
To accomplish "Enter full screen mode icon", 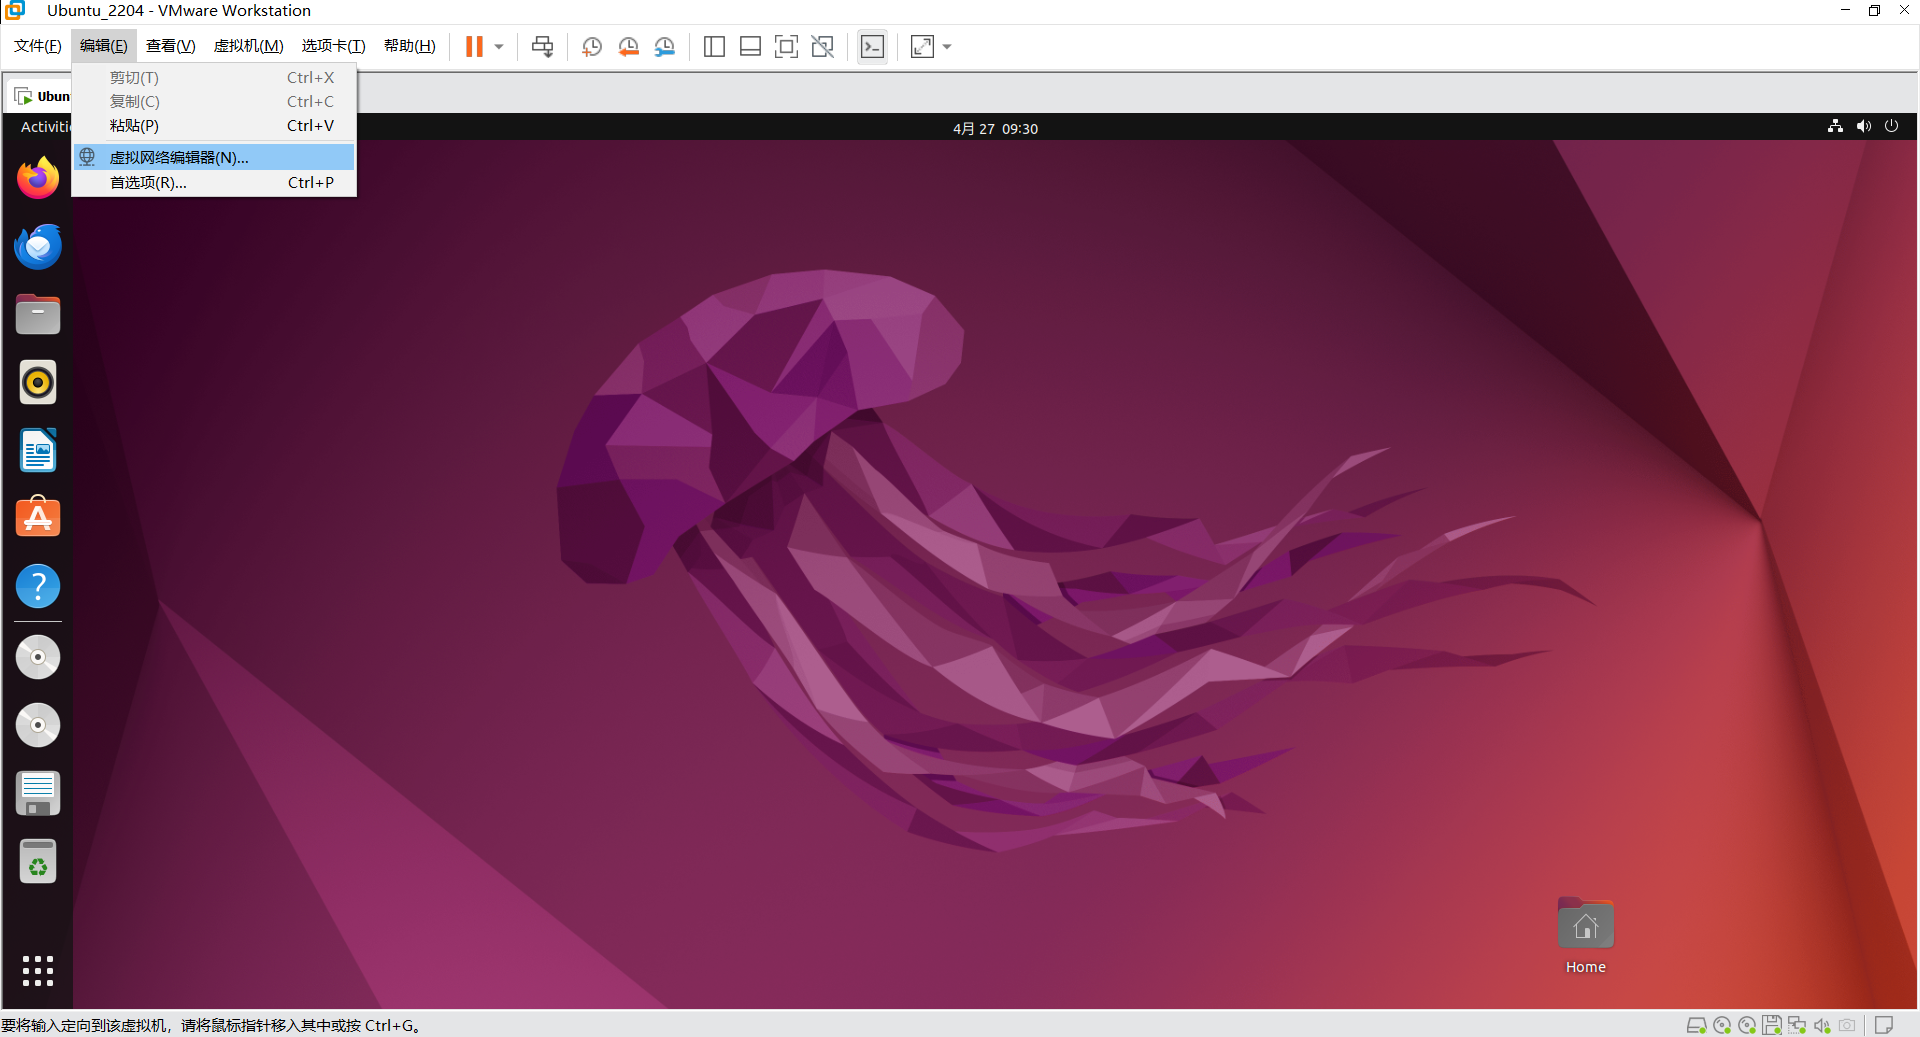I will [x=786, y=47].
